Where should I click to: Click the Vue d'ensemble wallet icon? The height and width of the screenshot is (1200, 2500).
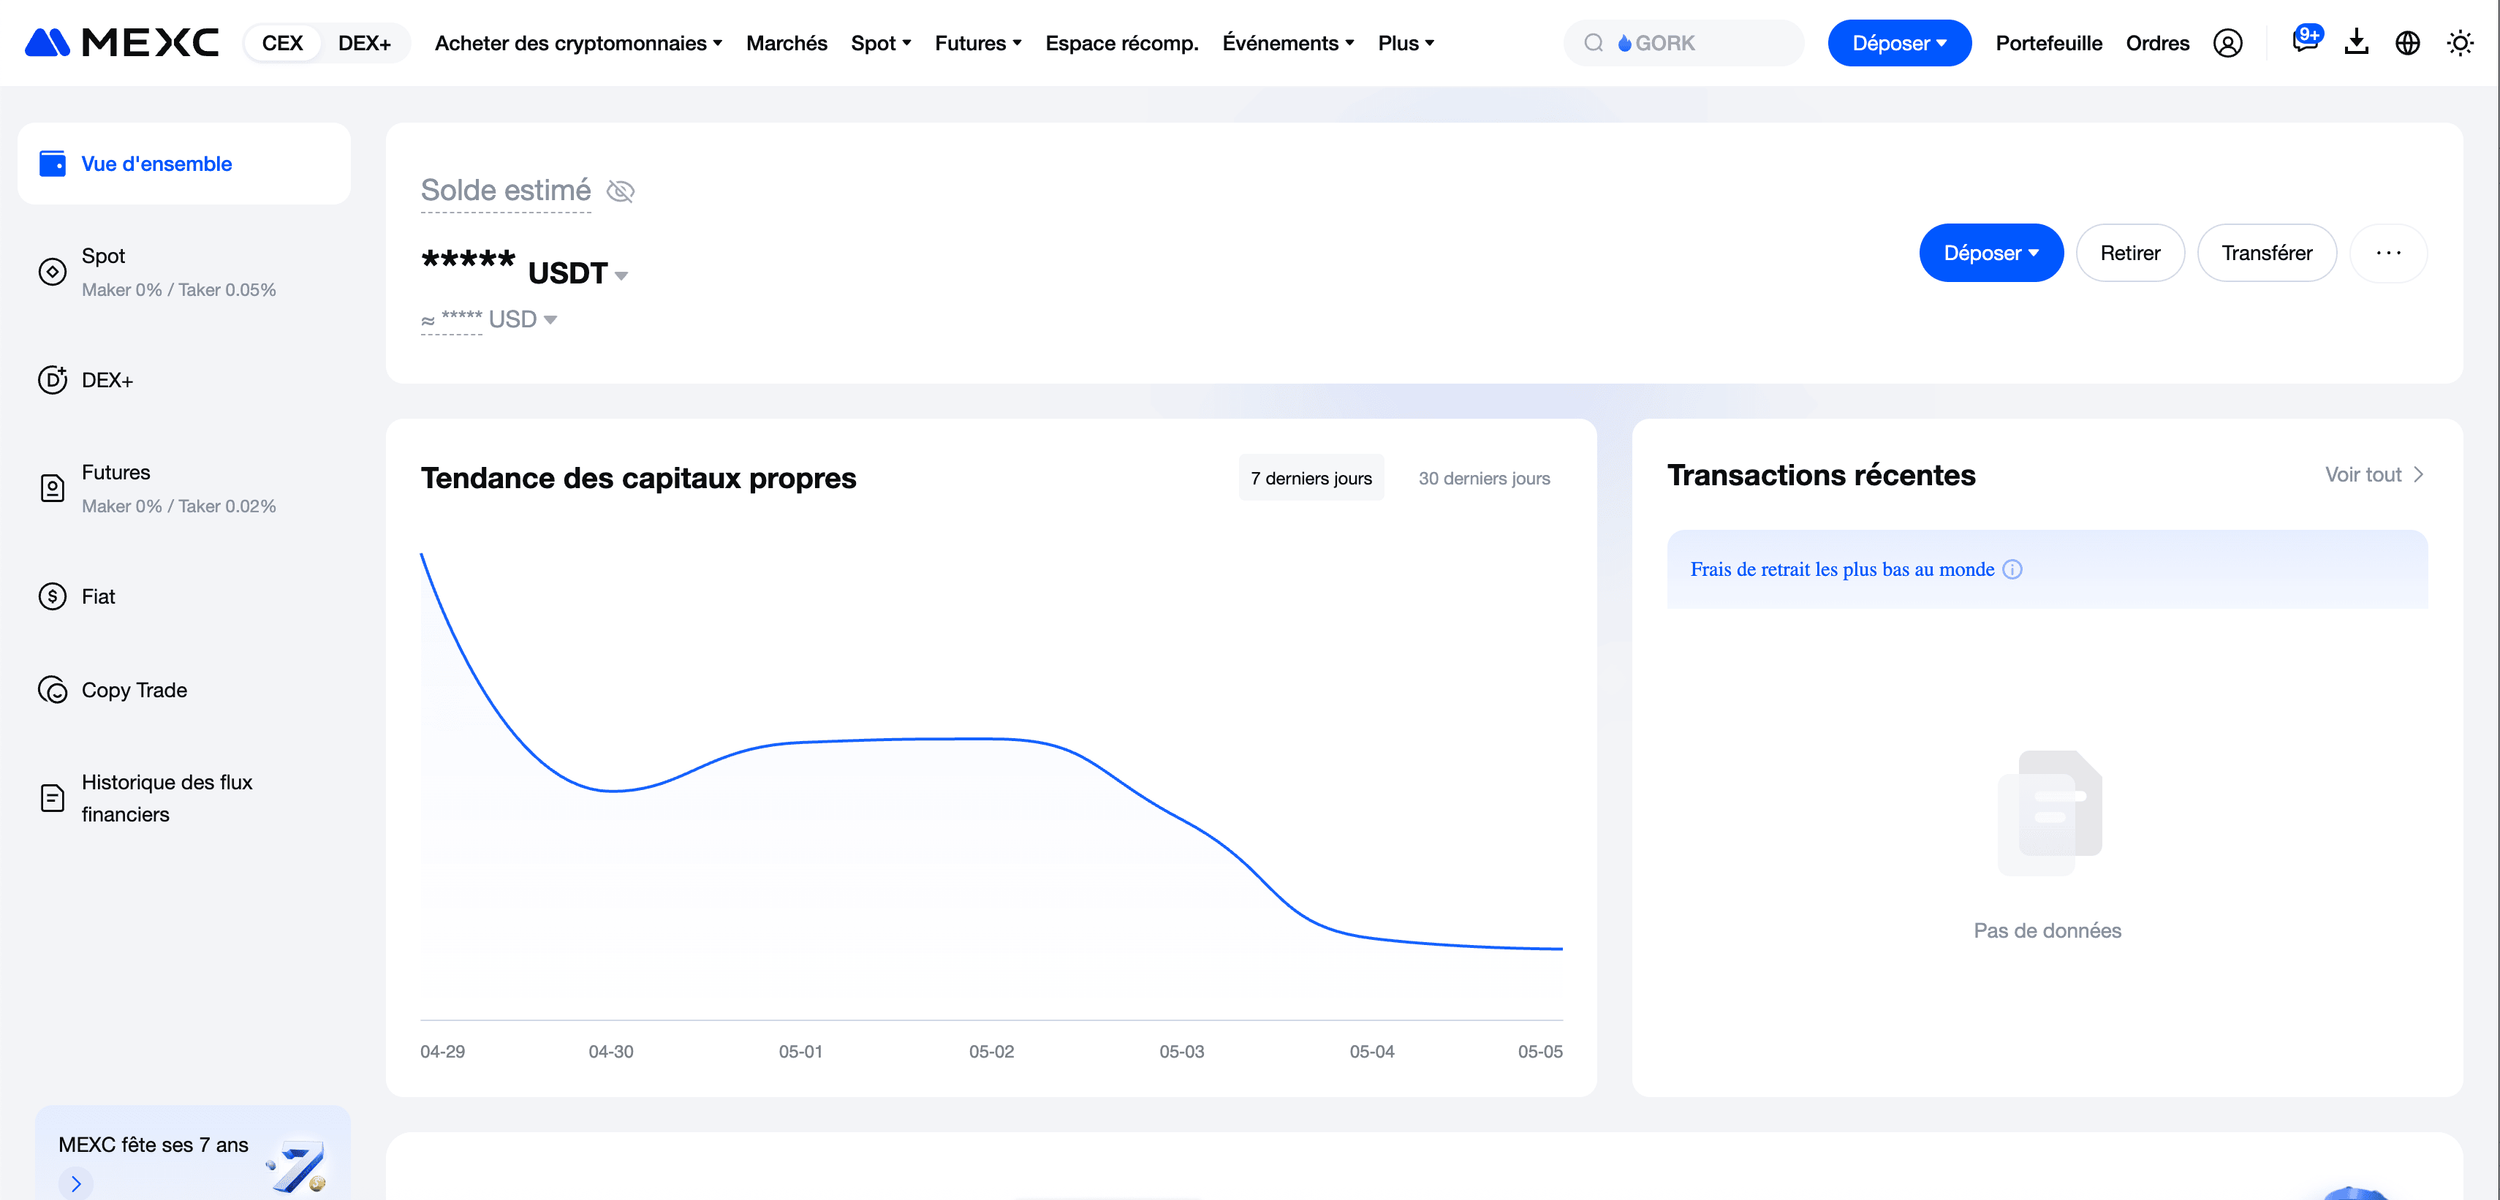52,164
